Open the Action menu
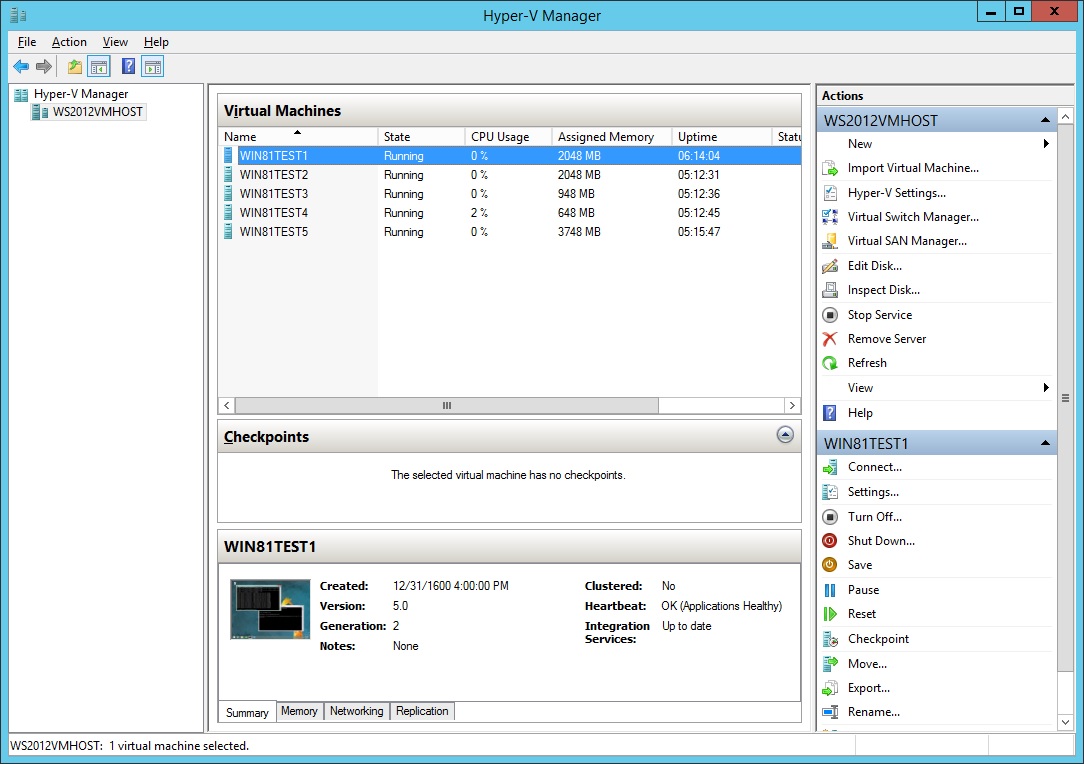 pos(69,42)
